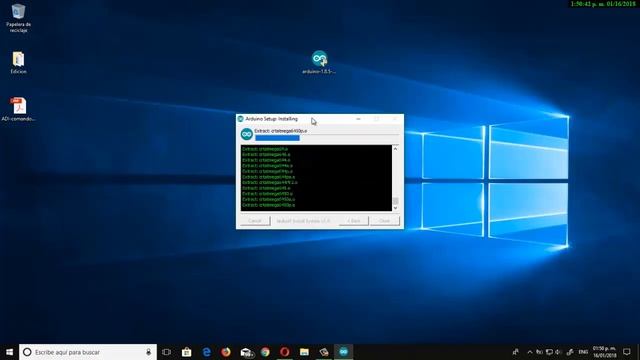Open Task View from the taskbar
The width and height of the screenshot is (640, 360).
(x=167, y=352)
